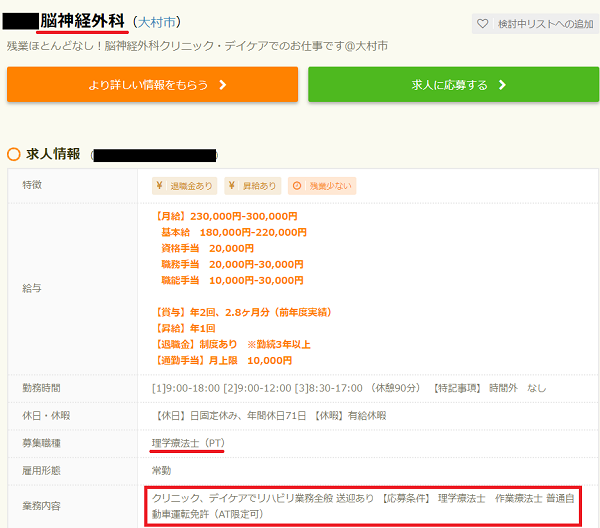Click the yen icon on the 昇給あり tag

coord(234,186)
